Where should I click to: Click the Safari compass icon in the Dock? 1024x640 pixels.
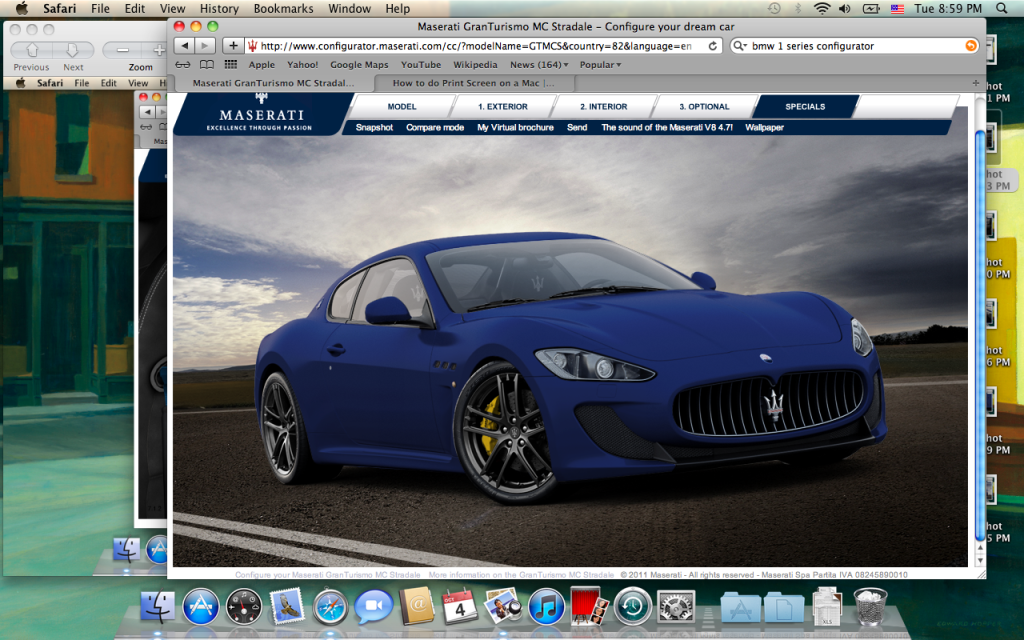[x=330, y=607]
